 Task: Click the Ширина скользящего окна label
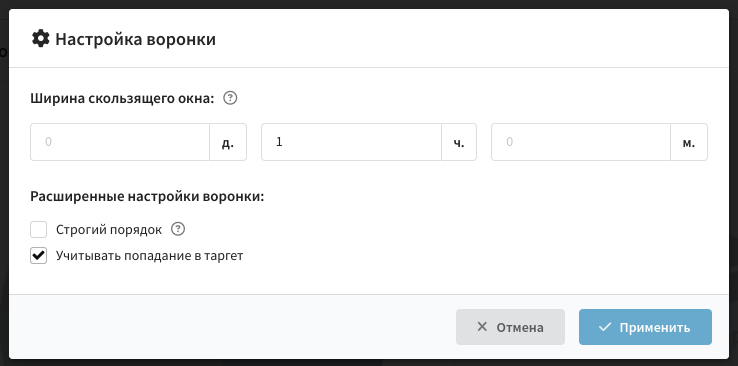(x=122, y=99)
